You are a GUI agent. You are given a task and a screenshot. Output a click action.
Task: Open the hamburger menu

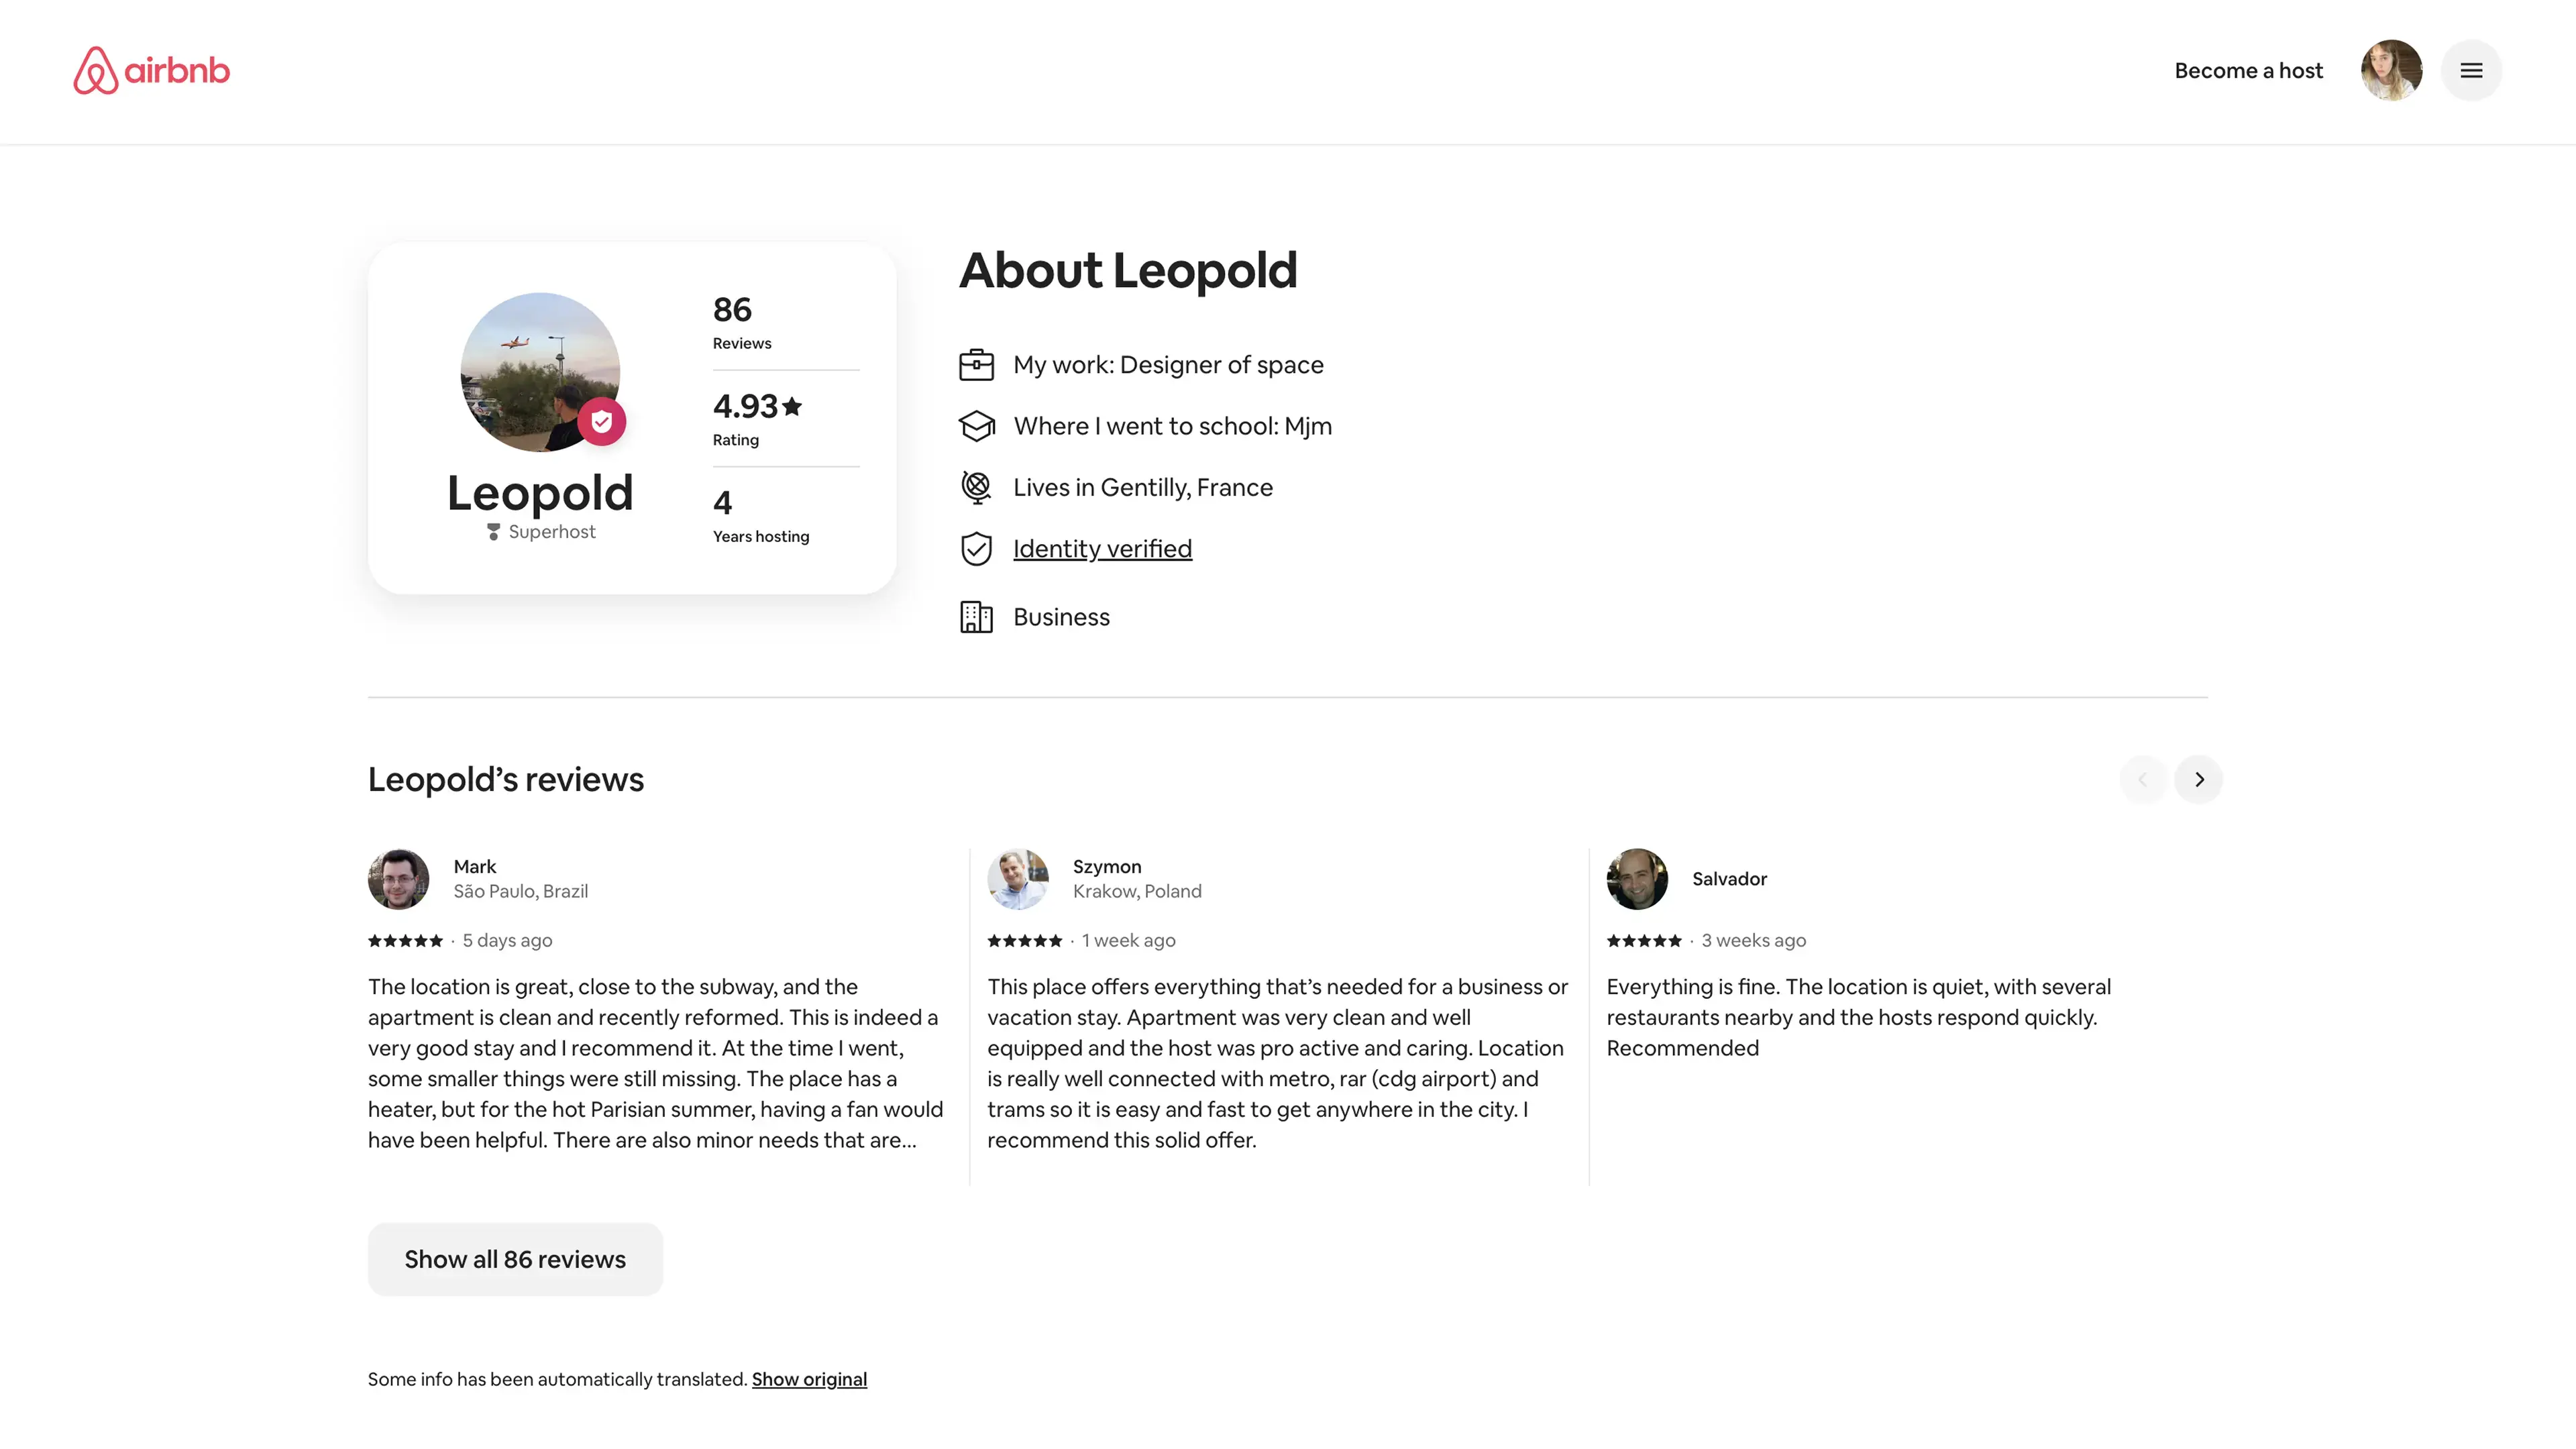coord(2471,70)
